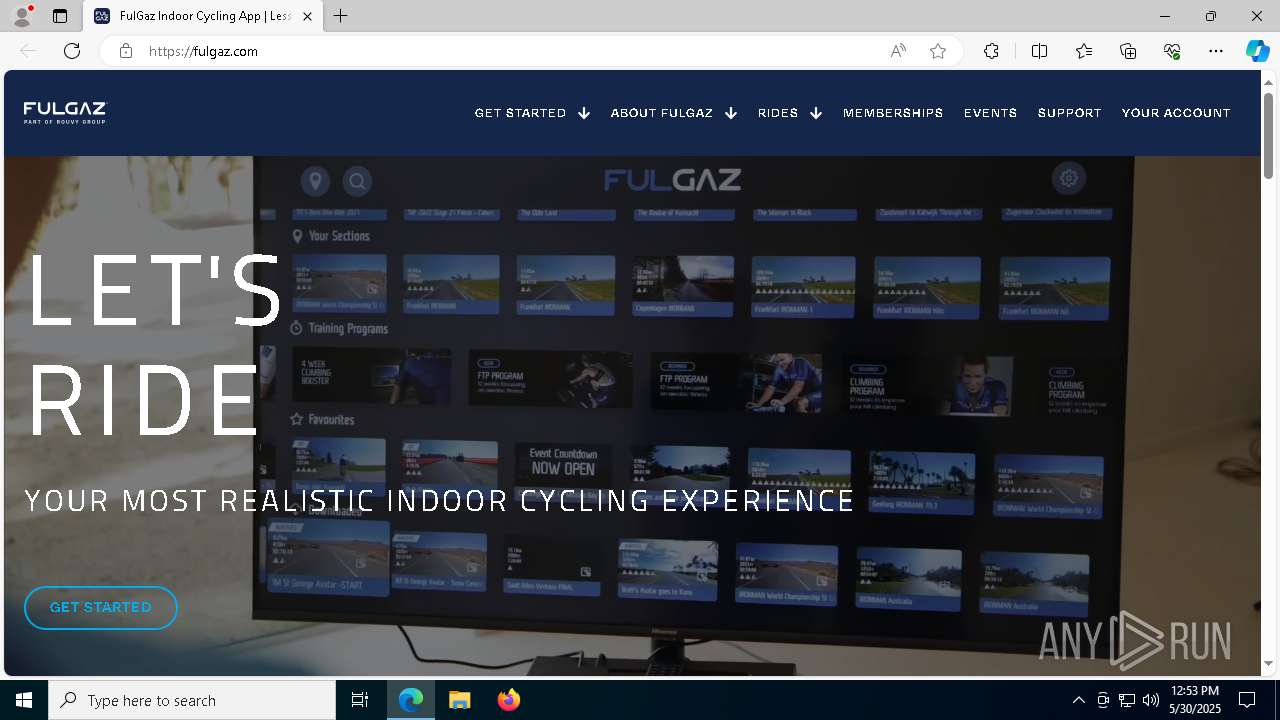Open the Get Started menu

pyautogui.click(x=520, y=113)
